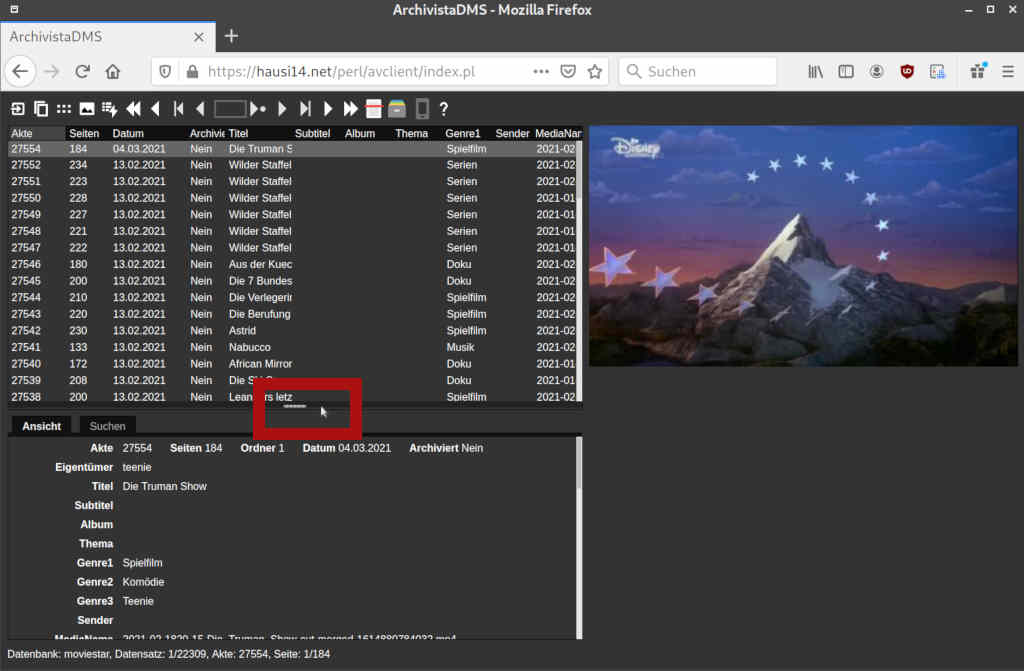Open the dotted grid thumbnails view icon
Viewport: 1024px width, 671px height.
coord(63,109)
